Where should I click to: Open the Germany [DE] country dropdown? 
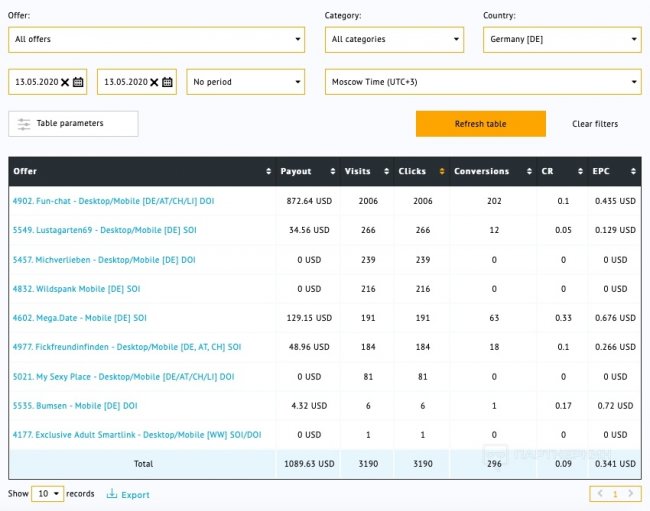(x=561, y=40)
